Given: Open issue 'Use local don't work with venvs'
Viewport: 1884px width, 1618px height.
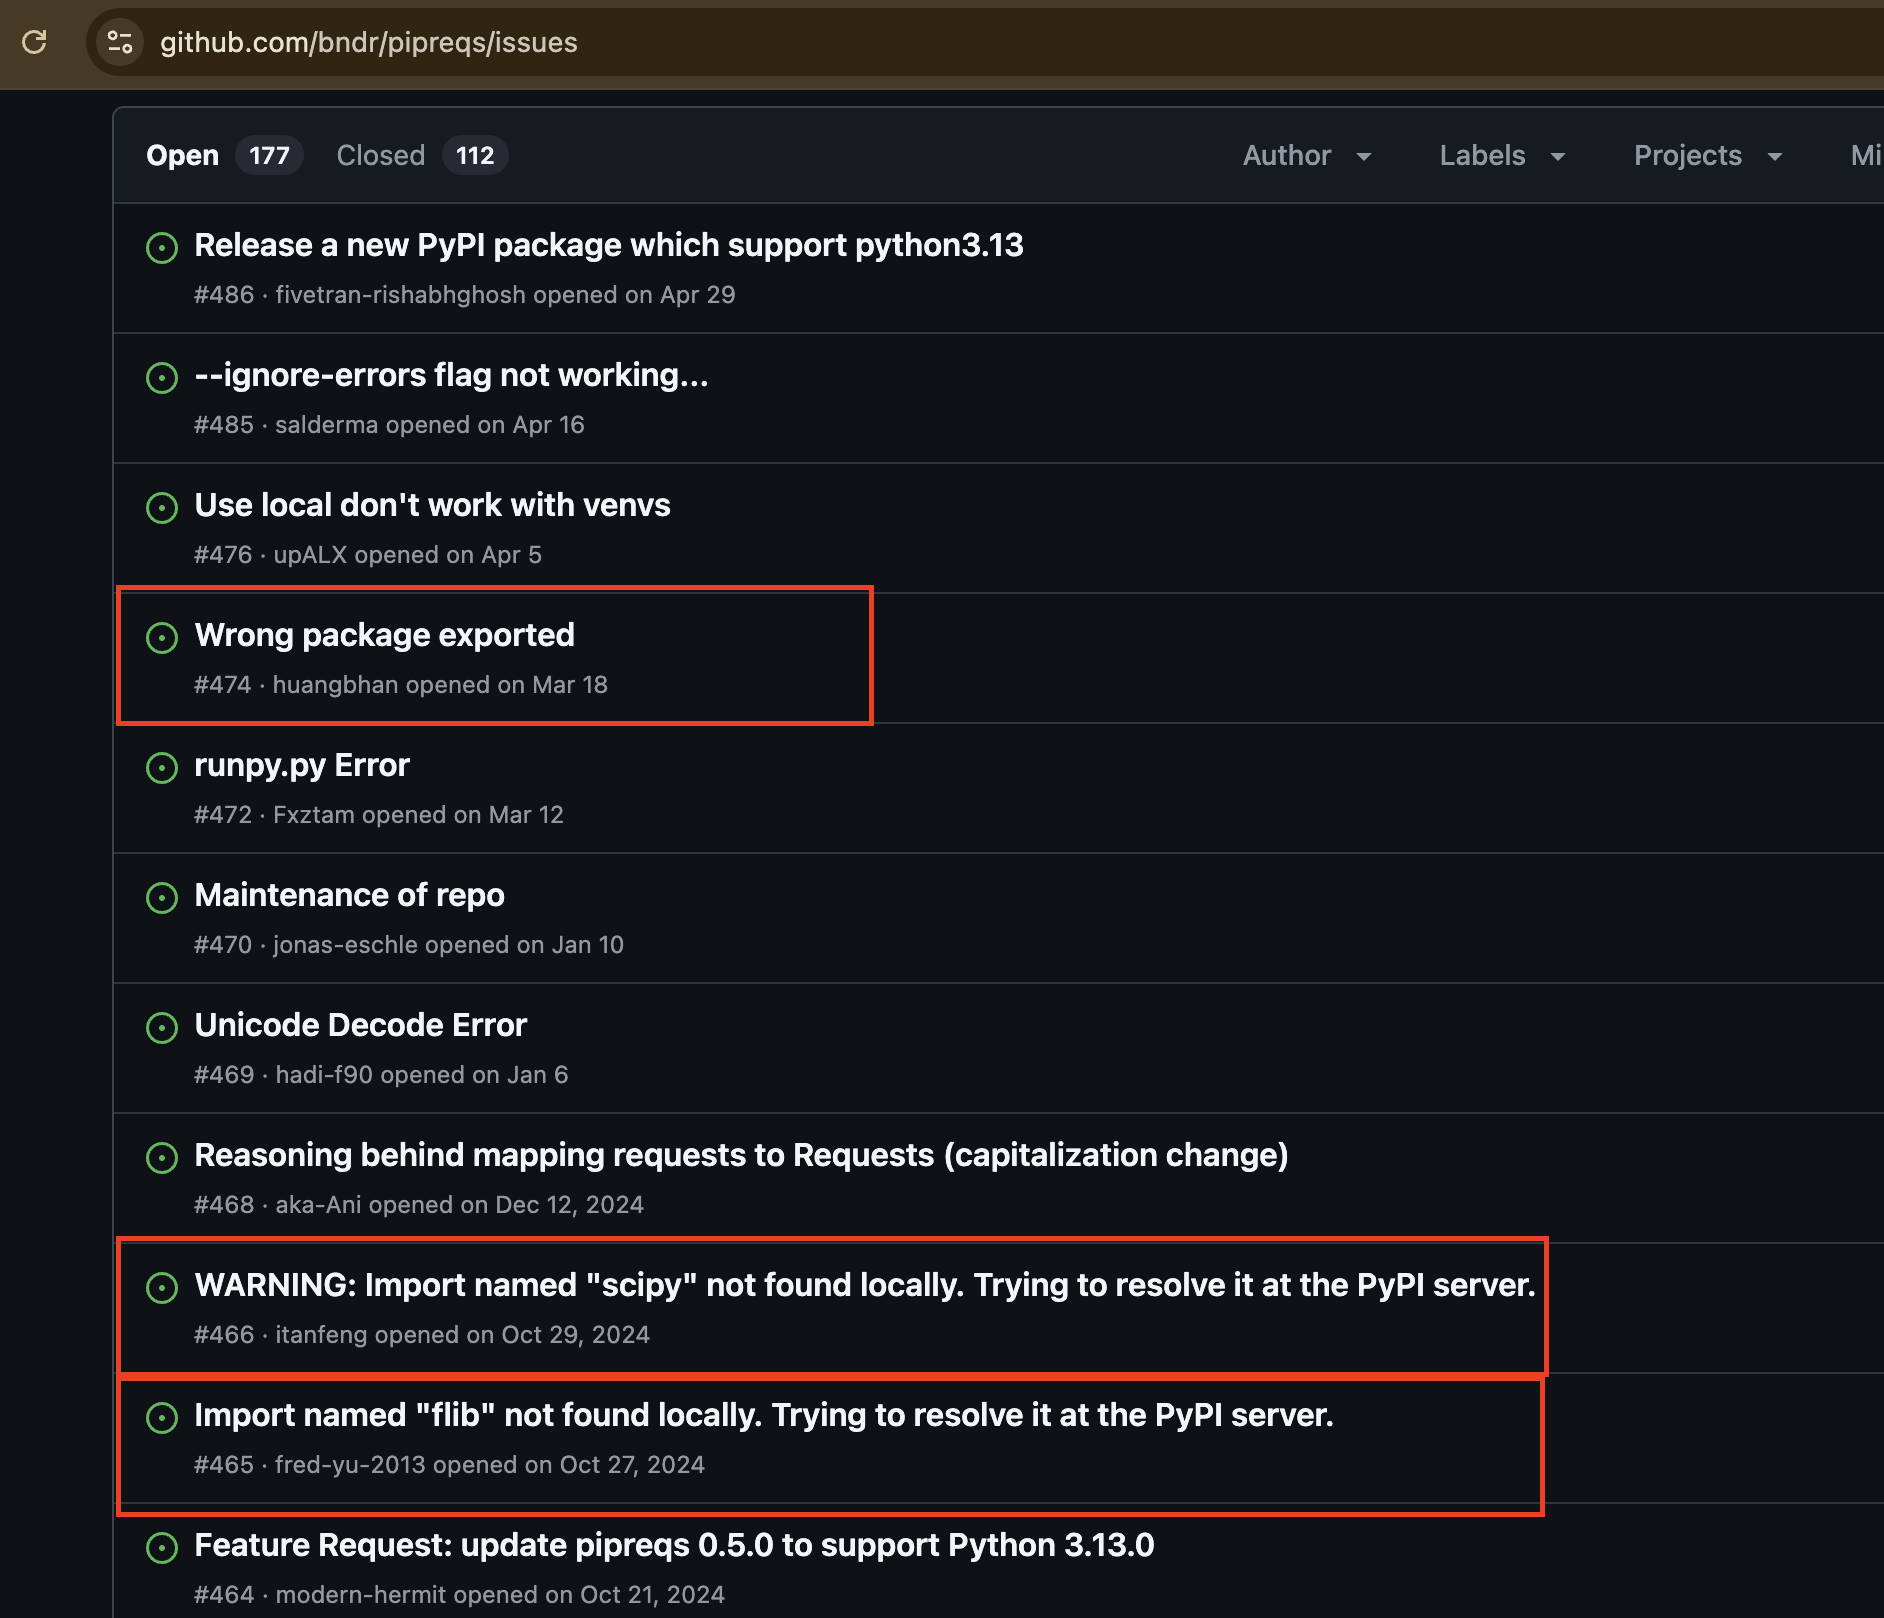Looking at the screenshot, I should point(432,505).
